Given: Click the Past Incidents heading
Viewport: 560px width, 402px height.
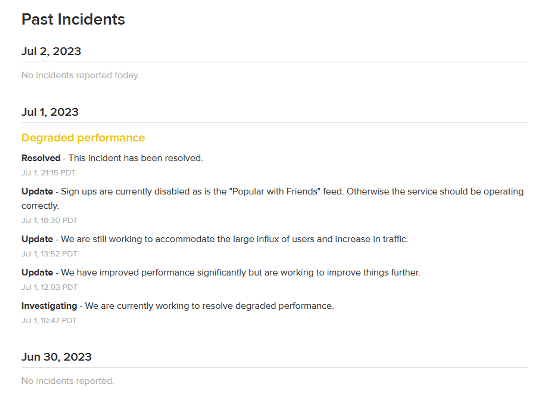Looking at the screenshot, I should coord(73,19).
